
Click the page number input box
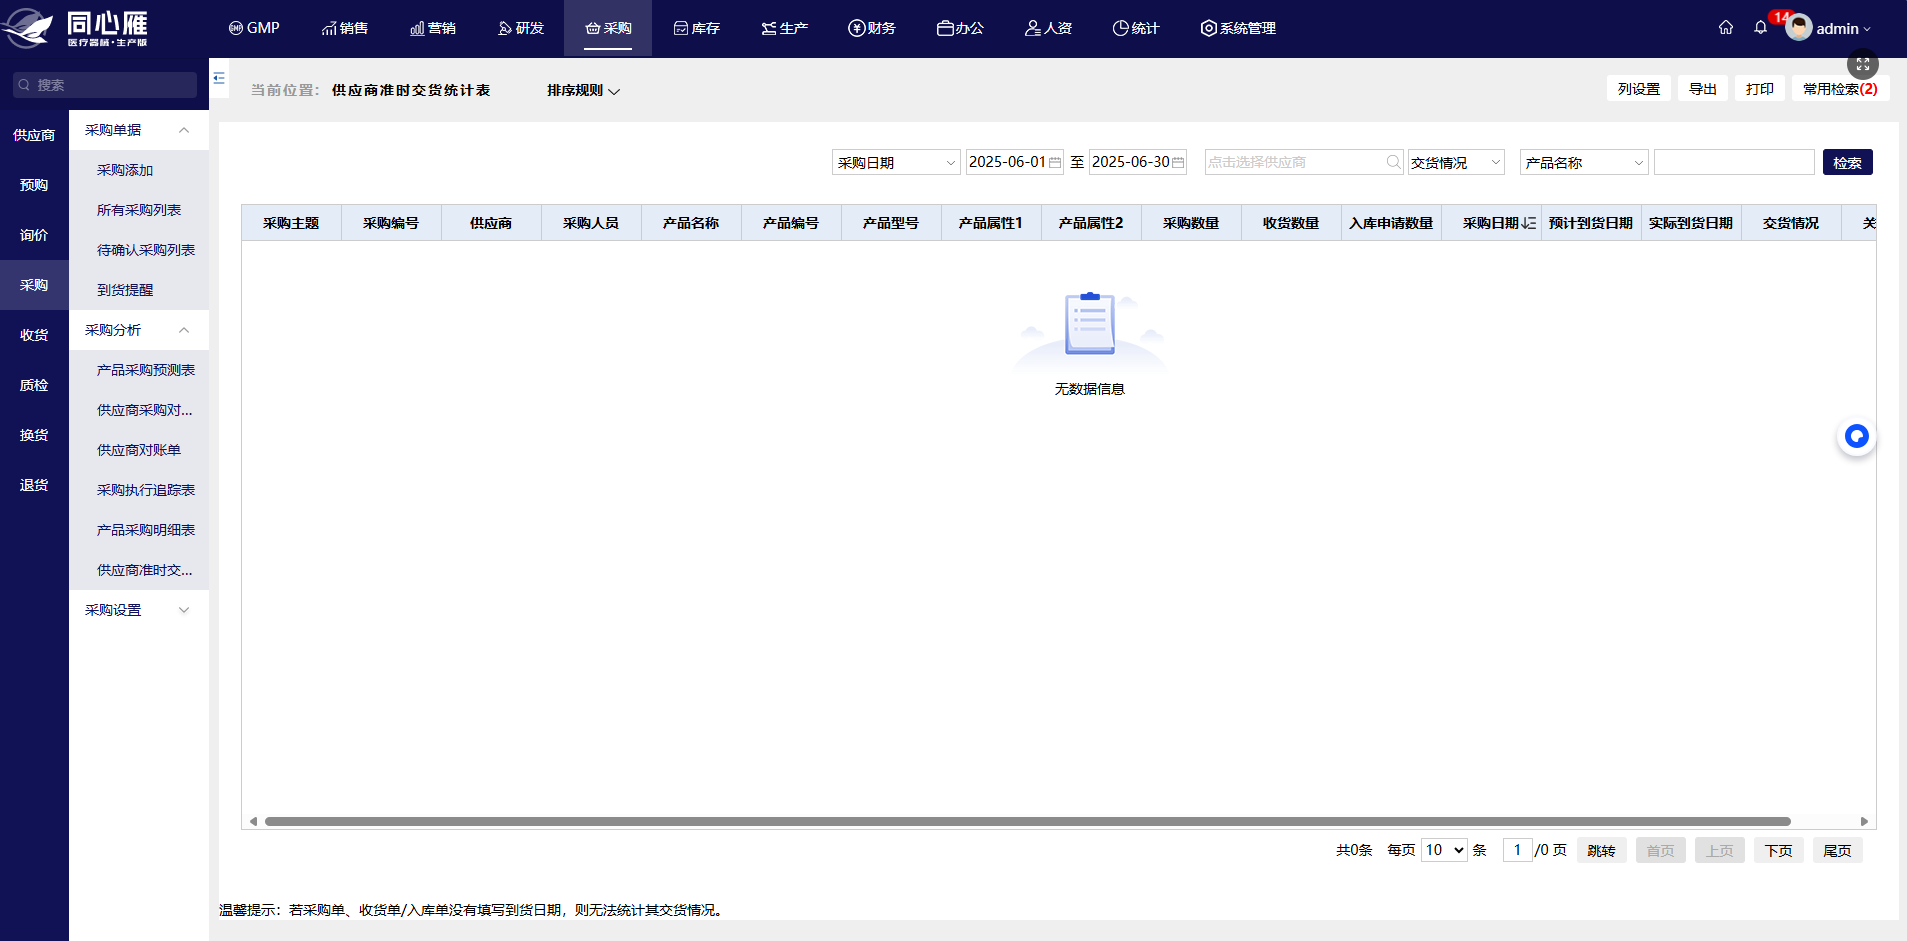[x=1517, y=850]
